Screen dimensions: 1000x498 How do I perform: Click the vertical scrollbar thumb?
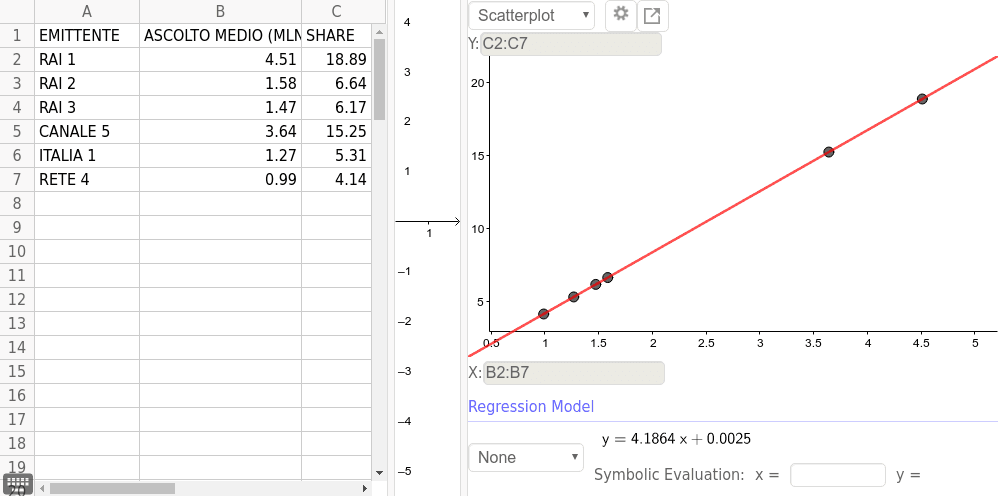(x=379, y=80)
